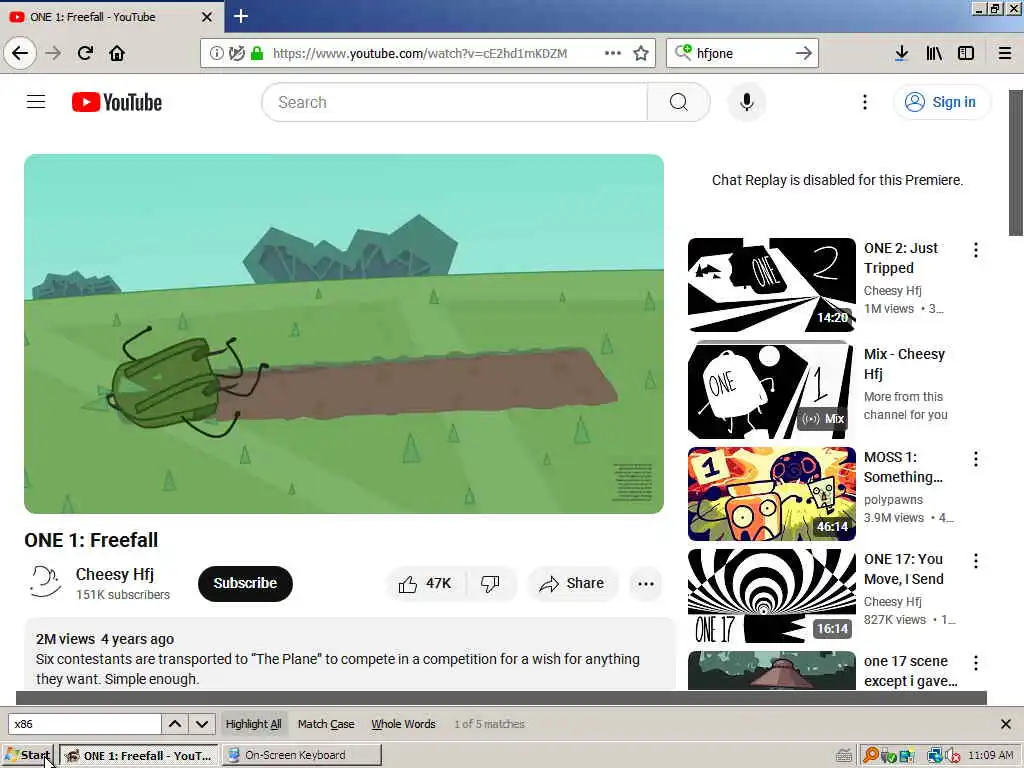Reload the page with the refresh icon
Screen dimensions: 1024x768
click(85, 53)
